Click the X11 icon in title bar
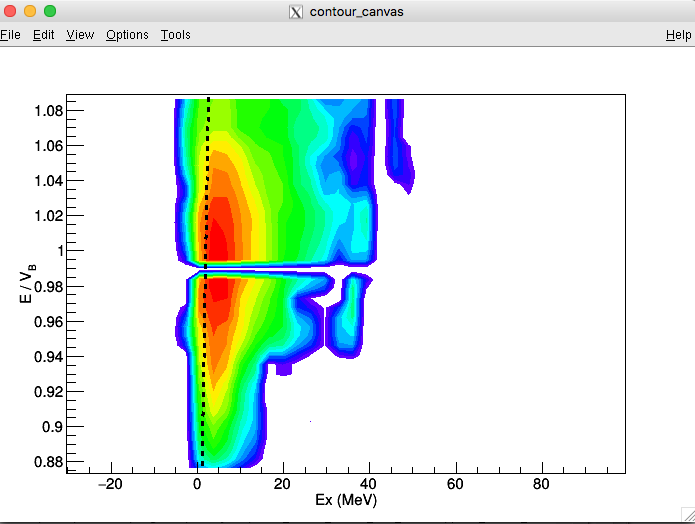The image size is (695, 524). (296, 12)
